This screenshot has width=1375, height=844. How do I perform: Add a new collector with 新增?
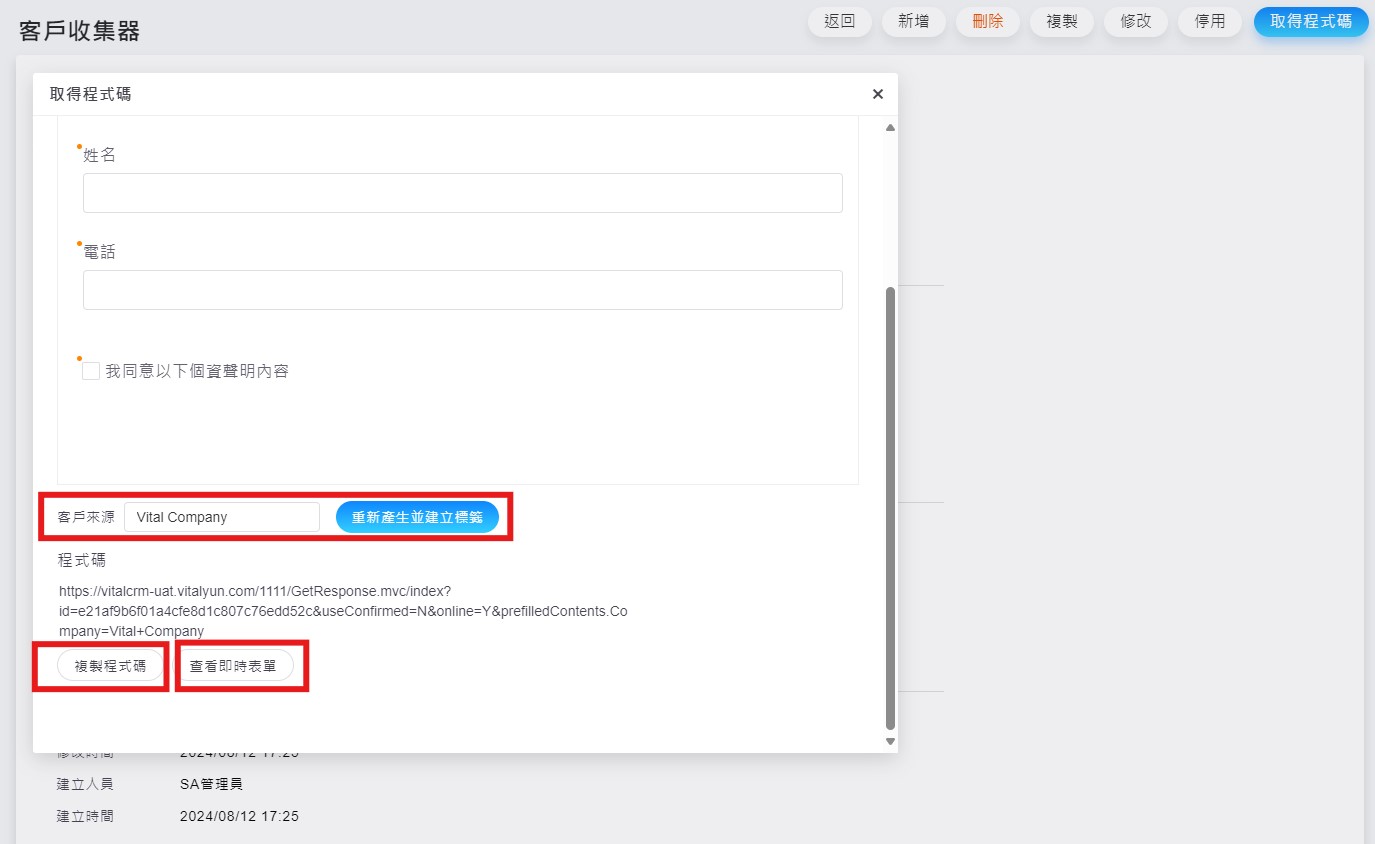click(913, 21)
